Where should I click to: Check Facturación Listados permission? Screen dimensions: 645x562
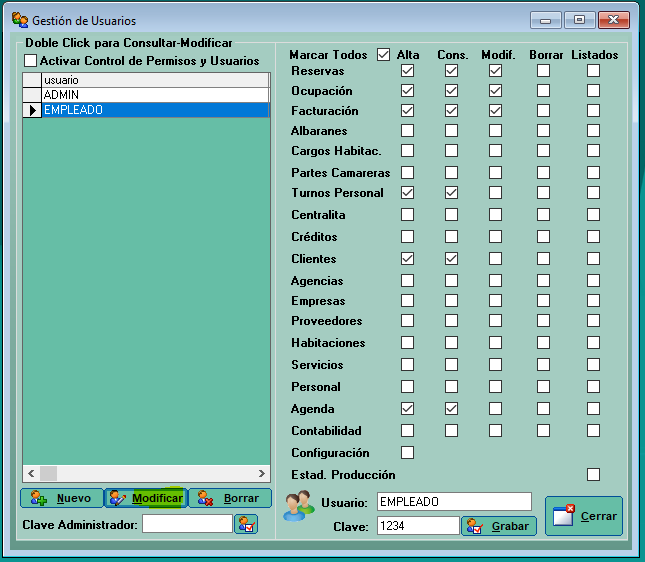[x=593, y=110]
